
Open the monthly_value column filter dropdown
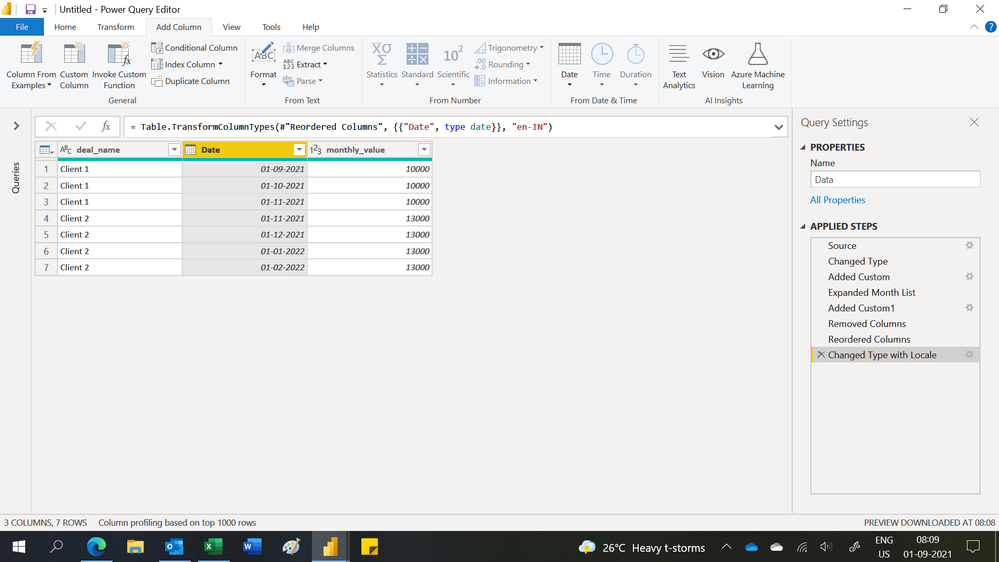click(x=424, y=150)
